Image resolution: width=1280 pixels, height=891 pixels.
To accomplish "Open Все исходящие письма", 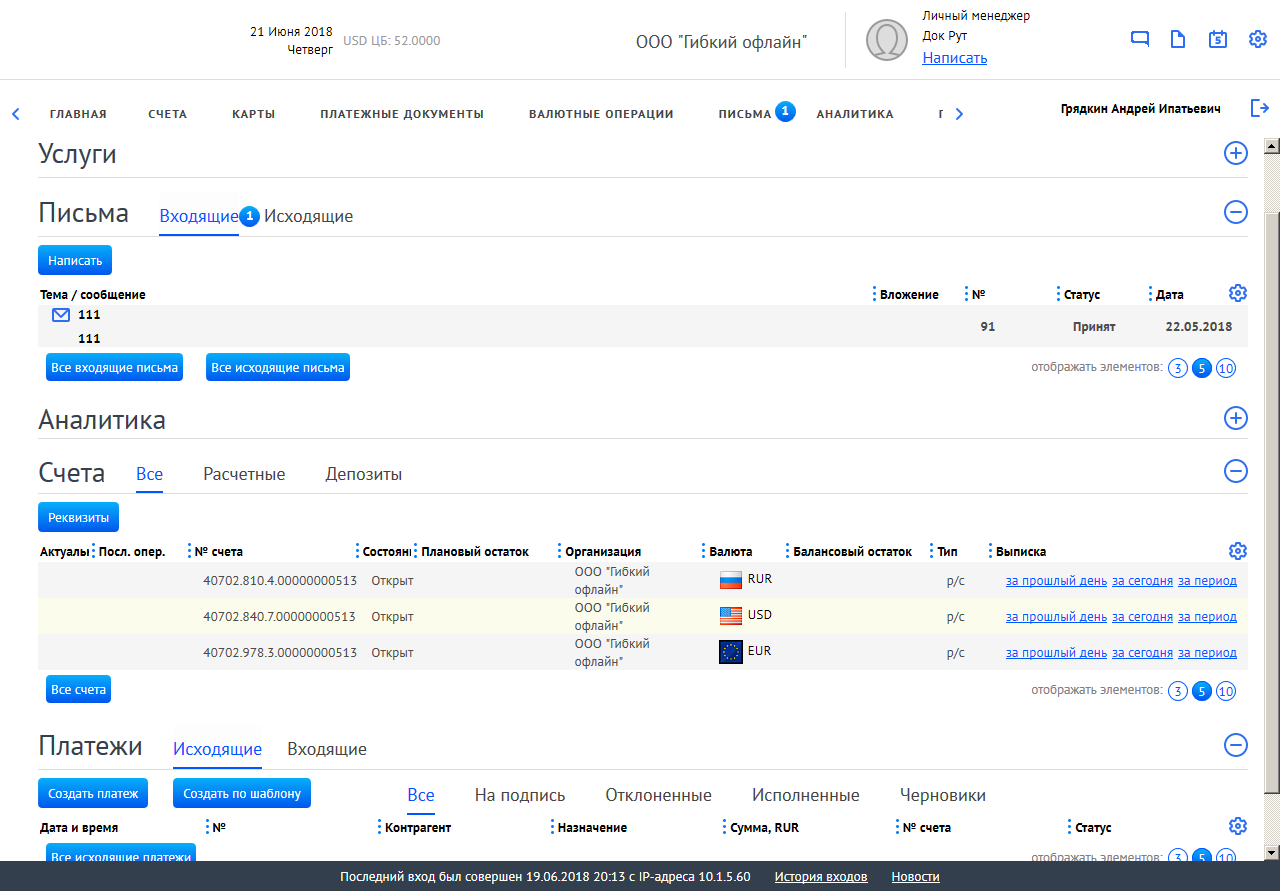I will coord(278,367).
